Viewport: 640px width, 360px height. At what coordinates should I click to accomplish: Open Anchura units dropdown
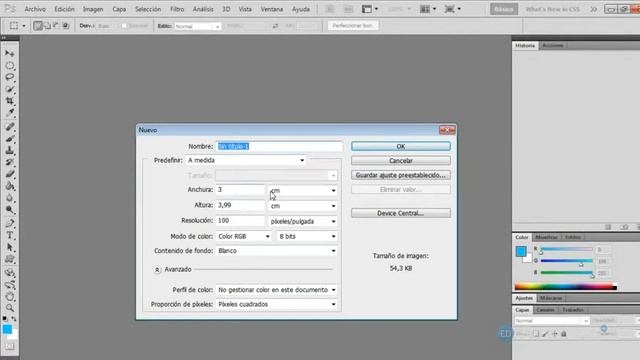[x=303, y=190]
